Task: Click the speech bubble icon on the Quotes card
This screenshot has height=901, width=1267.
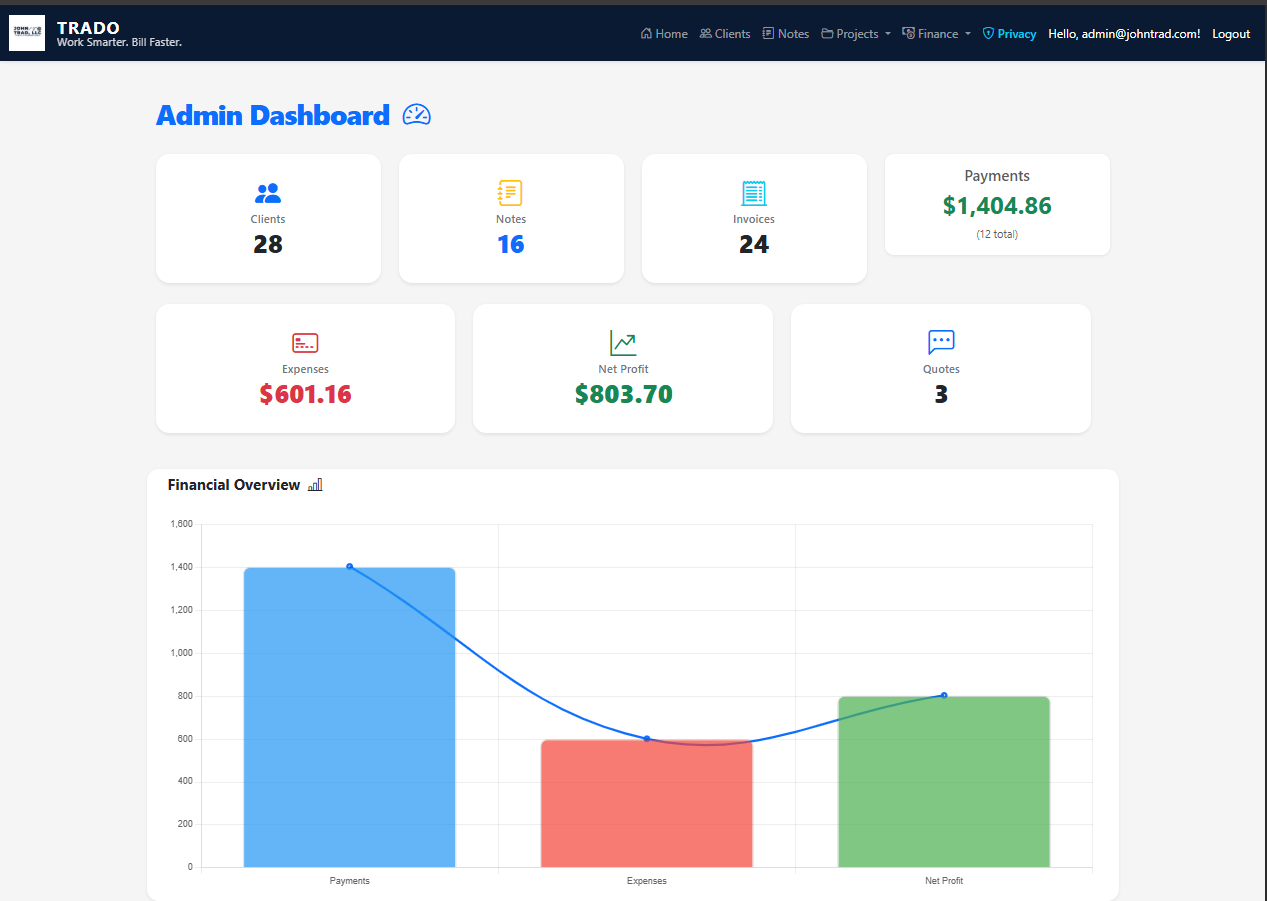Action: tap(940, 341)
